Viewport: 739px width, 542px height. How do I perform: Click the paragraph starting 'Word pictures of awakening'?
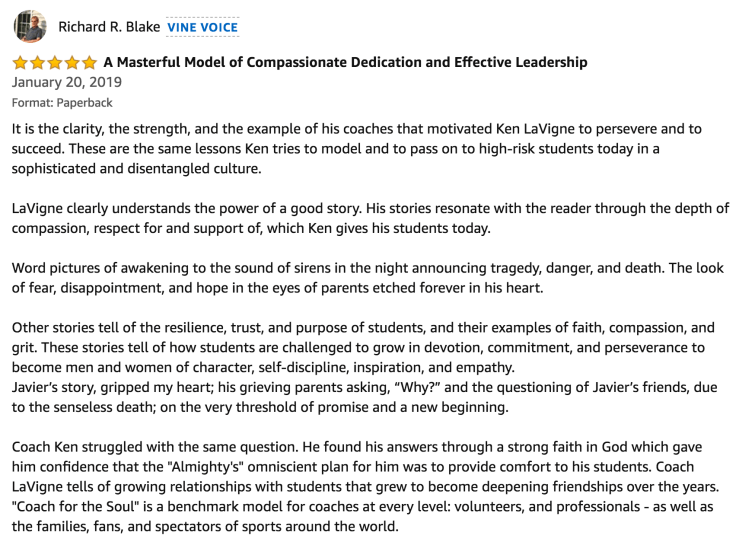point(369,278)
